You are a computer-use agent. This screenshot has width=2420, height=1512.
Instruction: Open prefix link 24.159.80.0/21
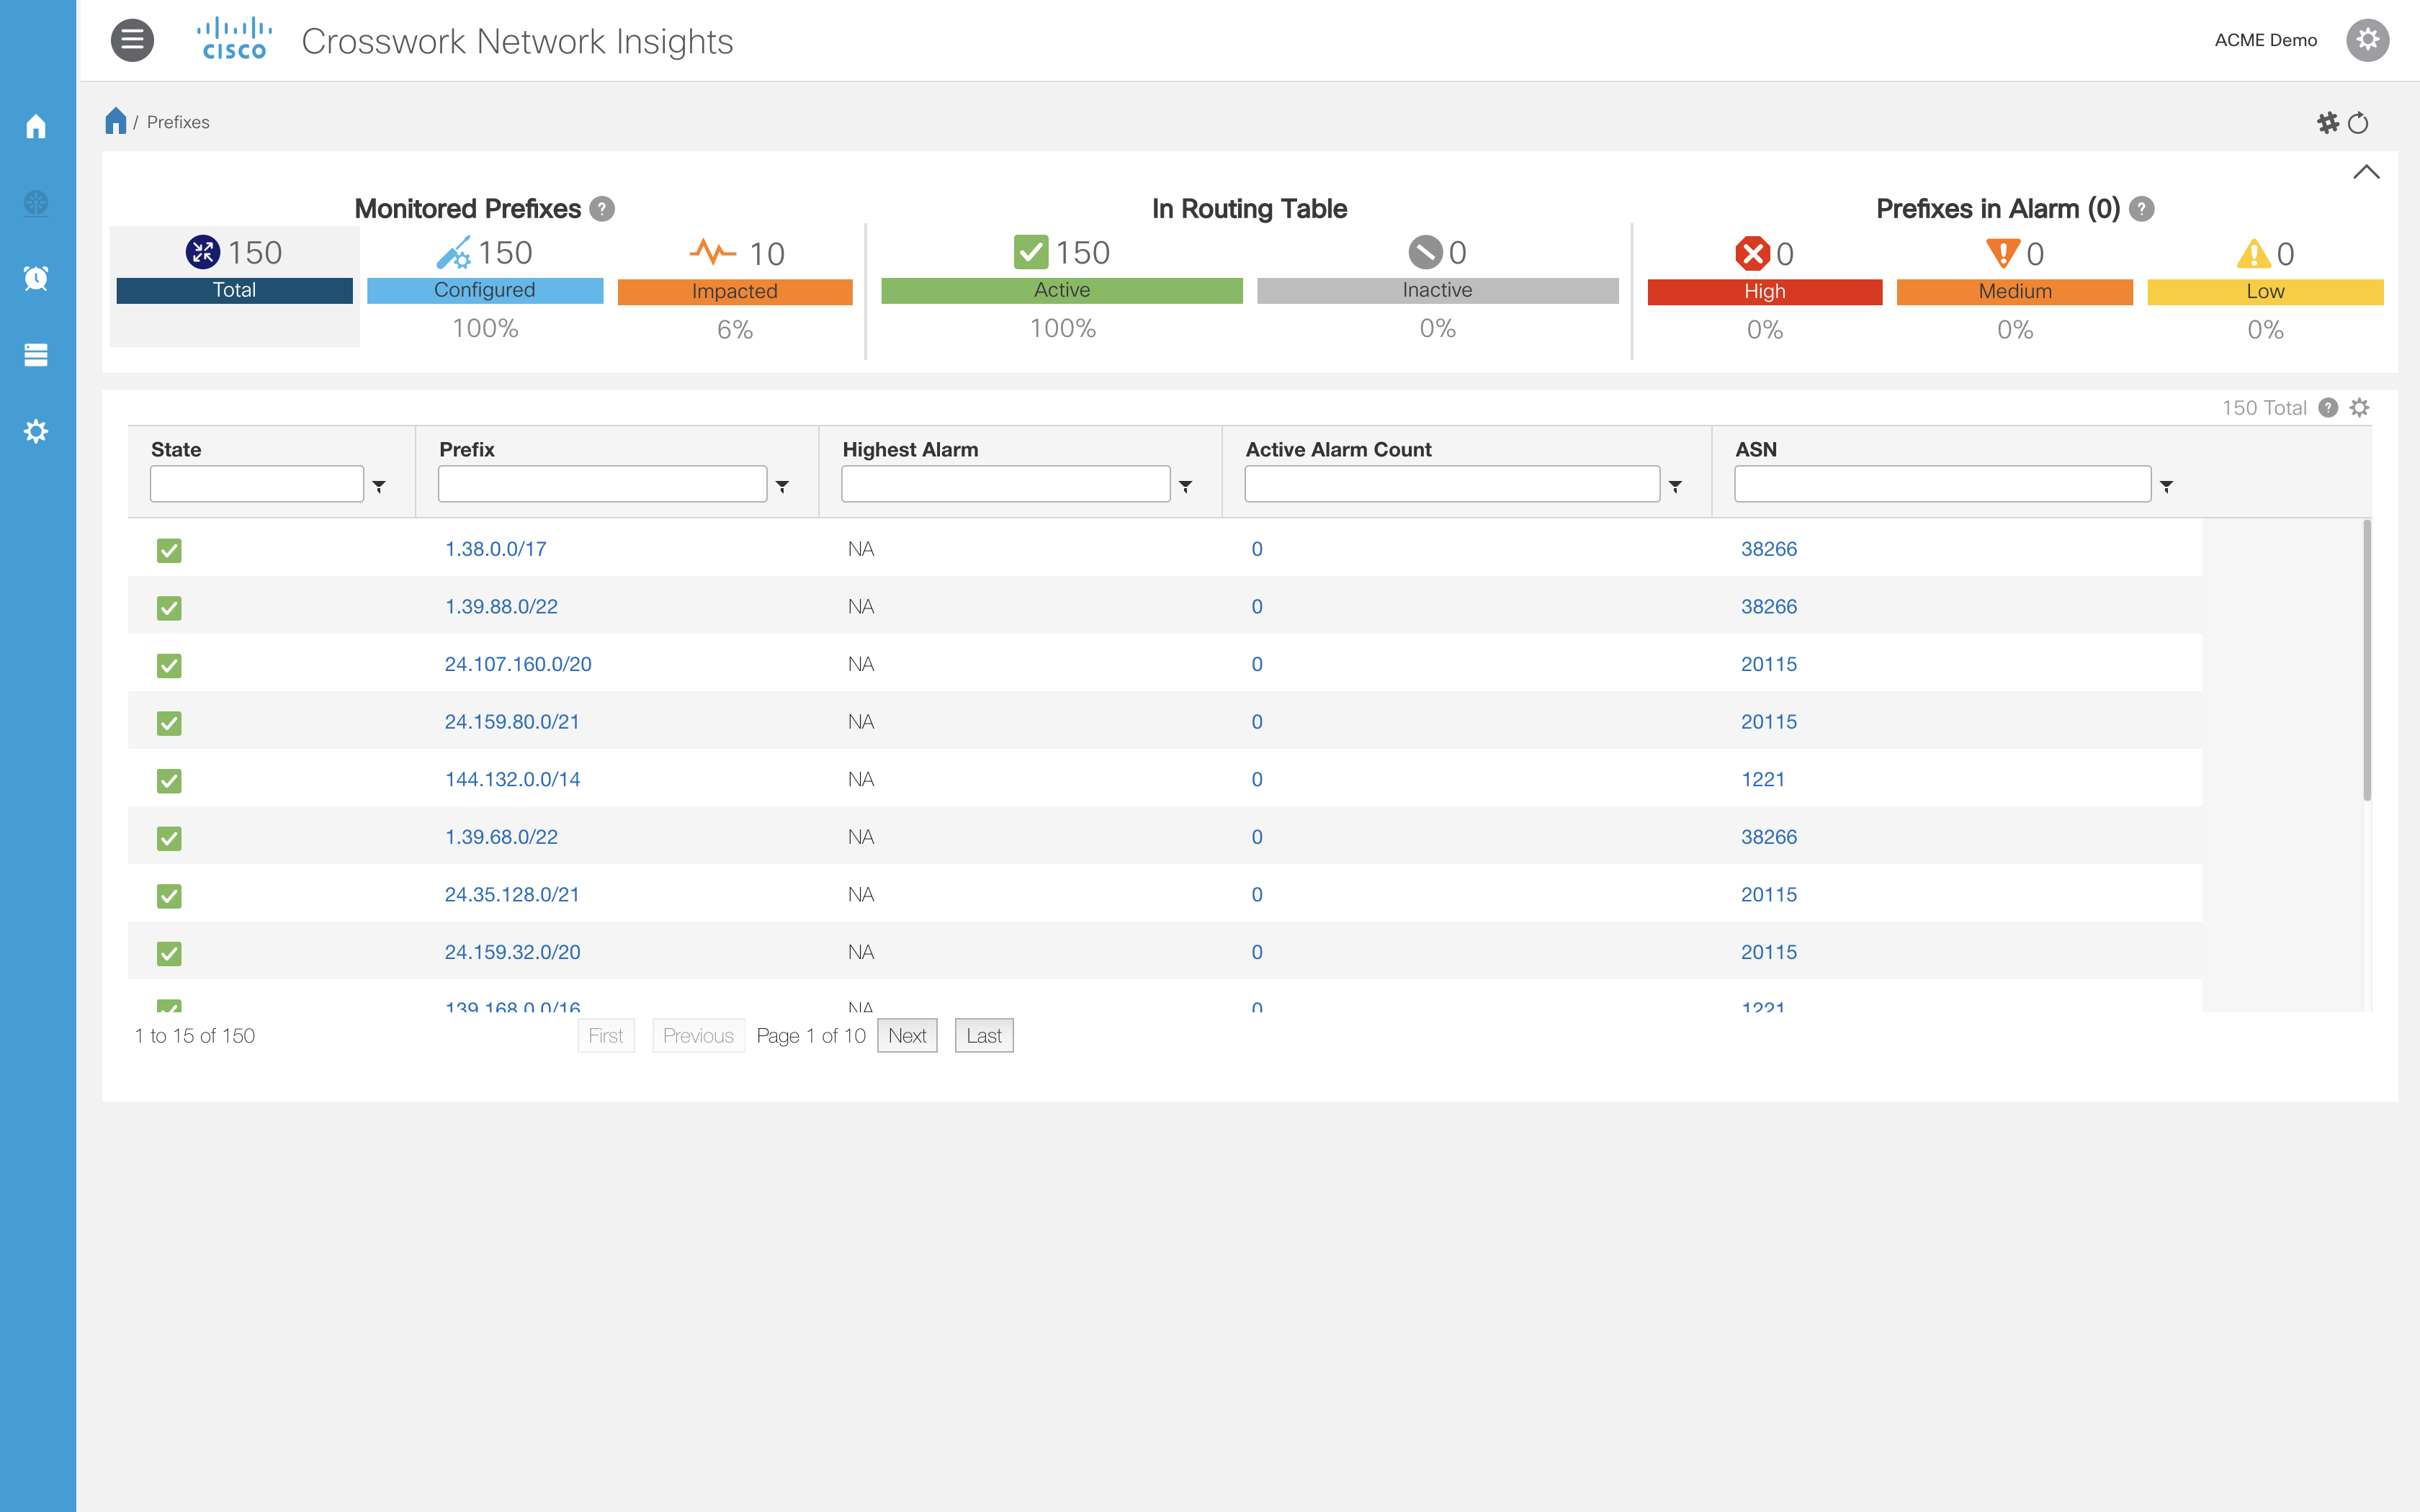point(512,722)
